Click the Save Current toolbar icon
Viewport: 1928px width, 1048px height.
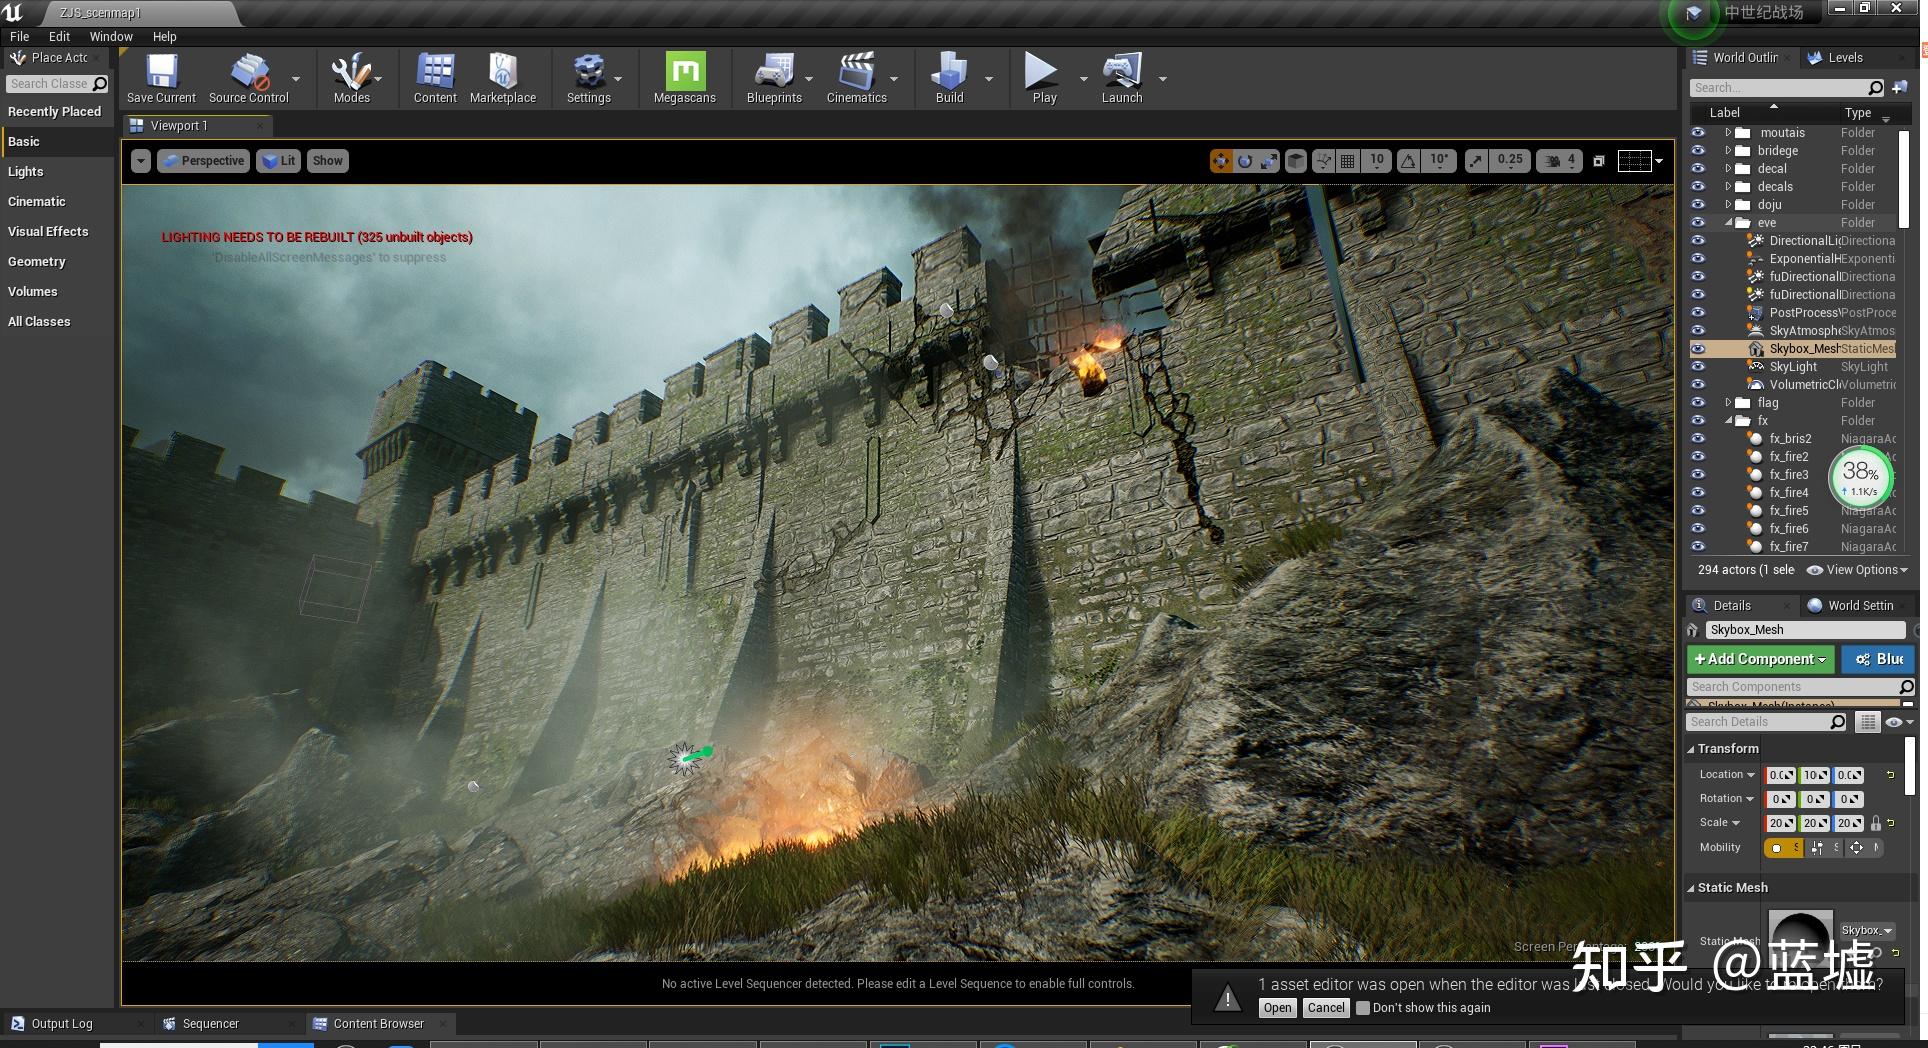[161, 78]
